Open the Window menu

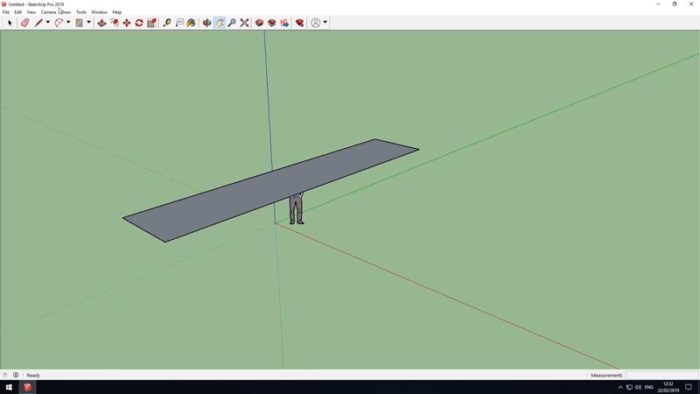pyautogui.click(x=99, y=12)
